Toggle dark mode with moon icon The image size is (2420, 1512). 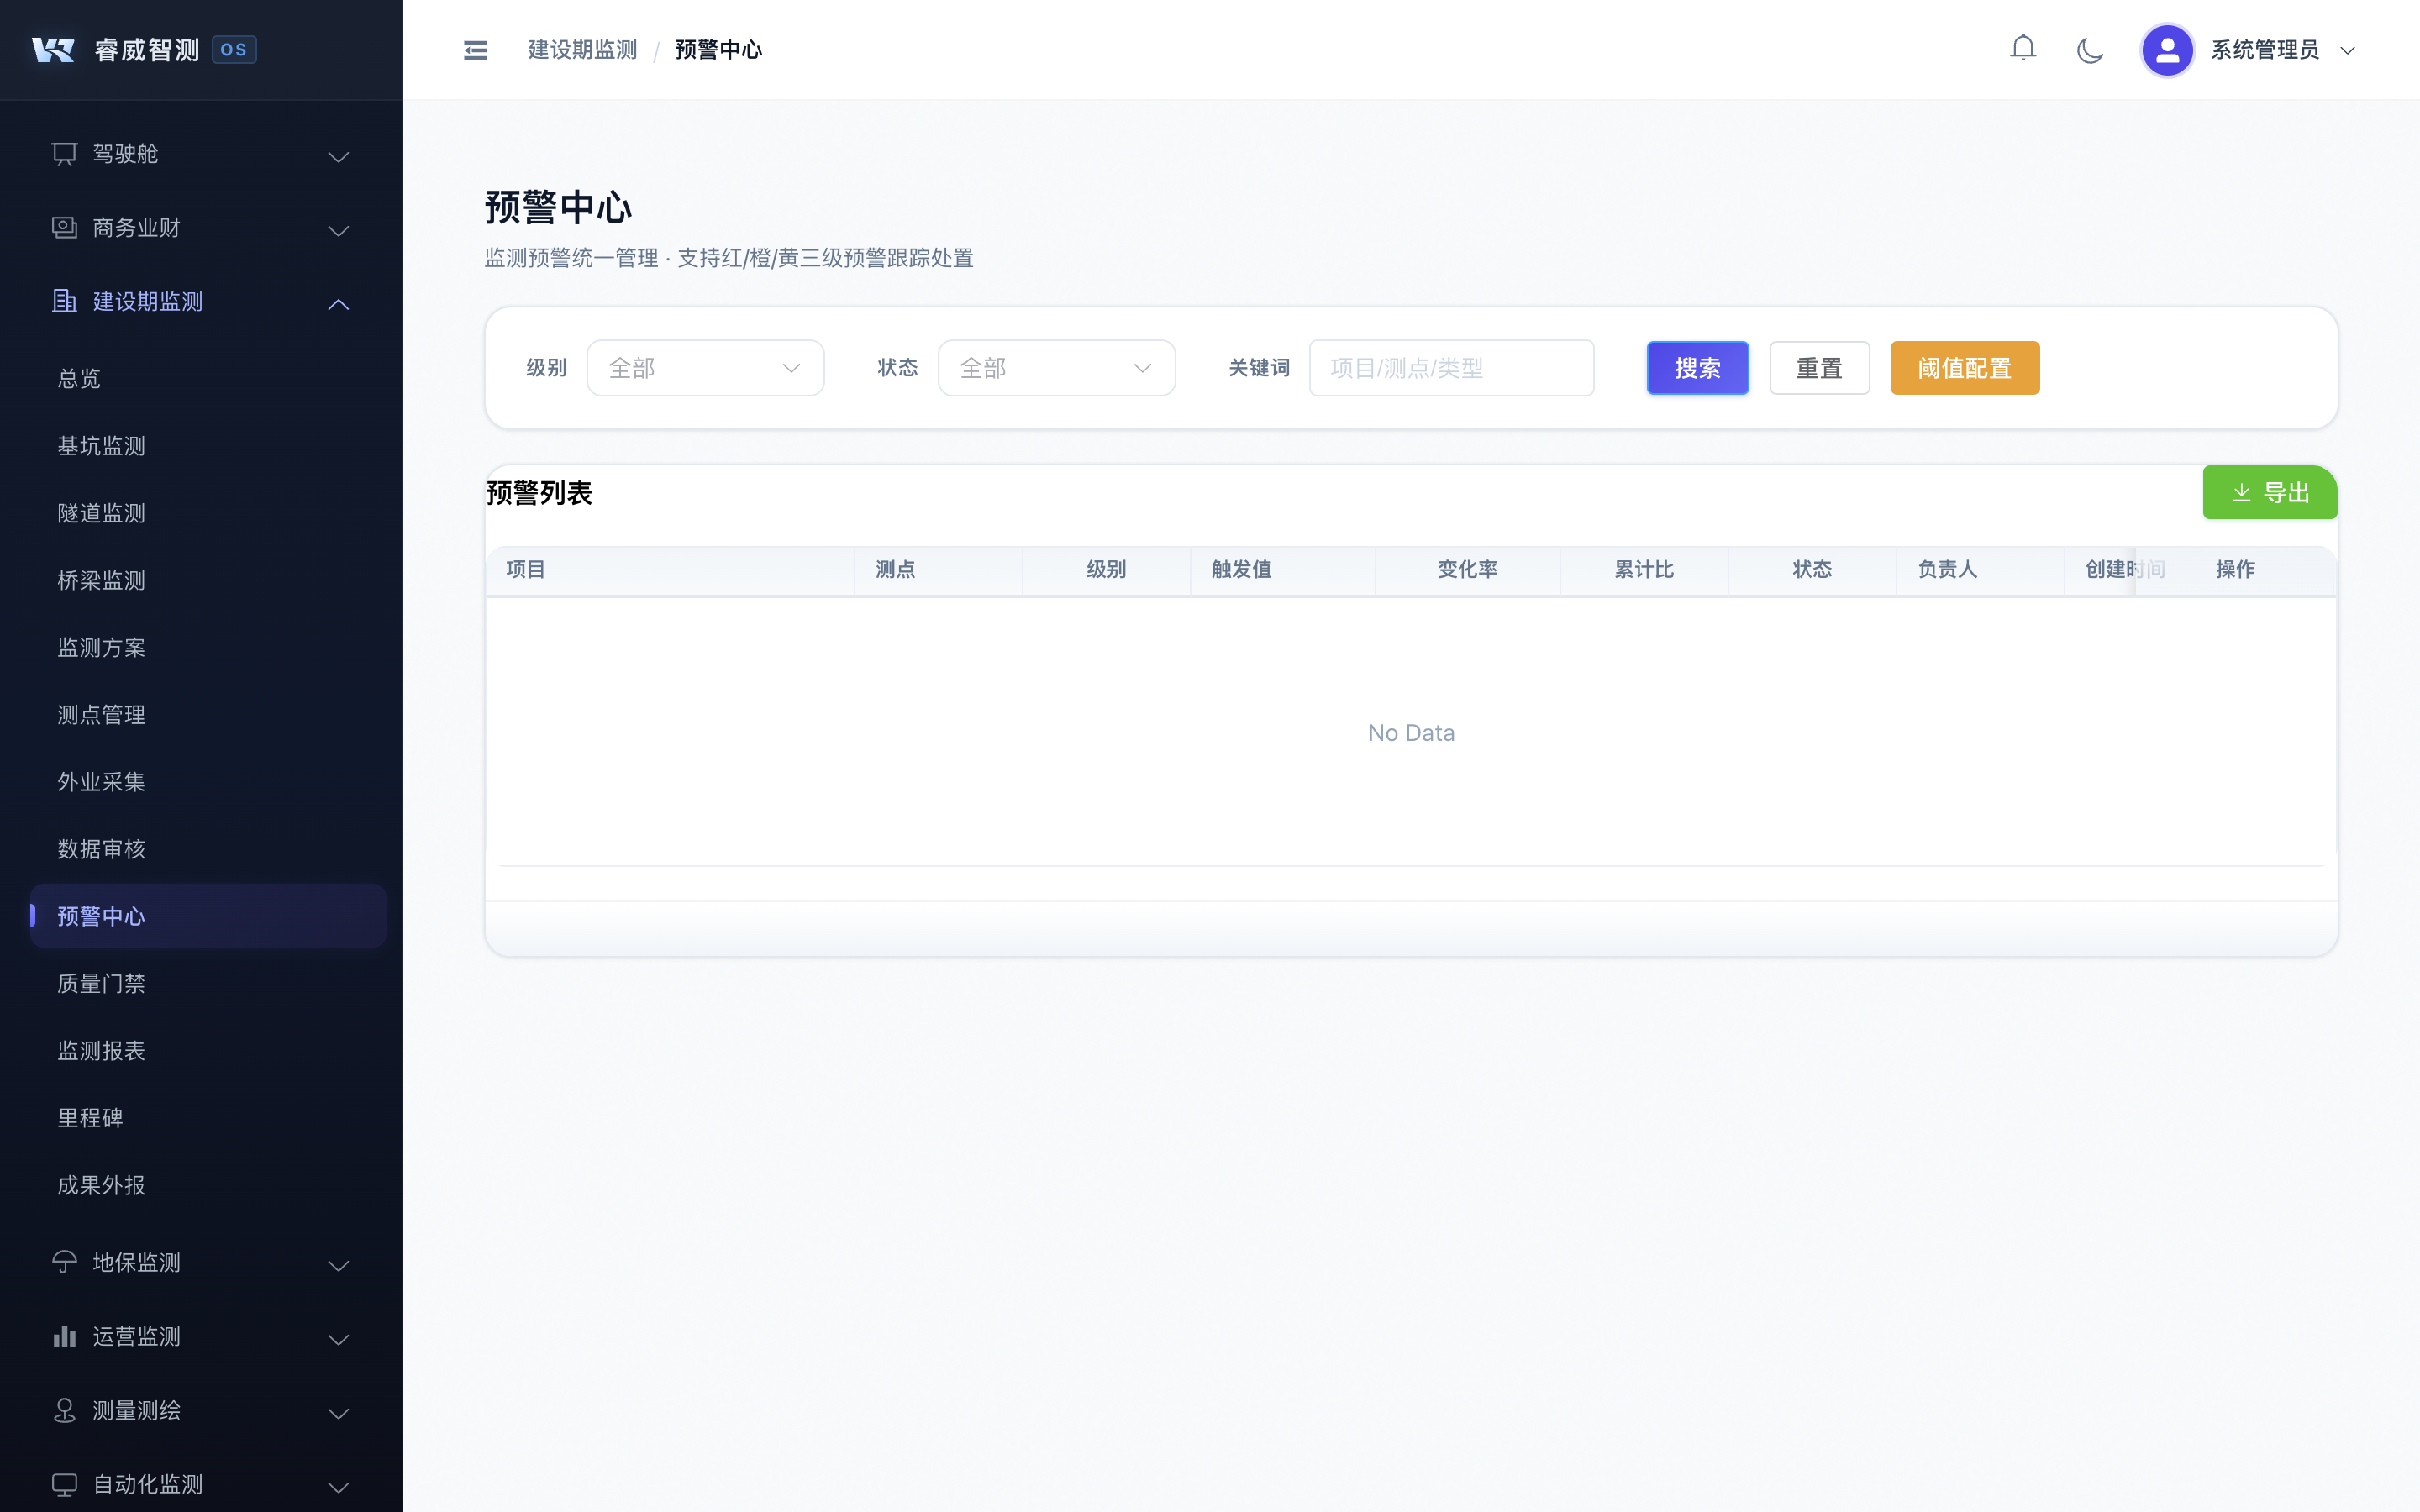click(x=2089, y=50)
